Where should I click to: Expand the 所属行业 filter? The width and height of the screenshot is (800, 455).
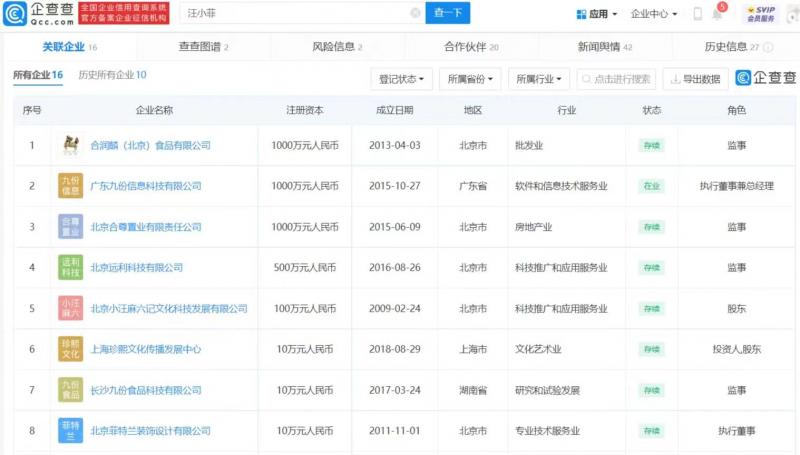point(539,79)
